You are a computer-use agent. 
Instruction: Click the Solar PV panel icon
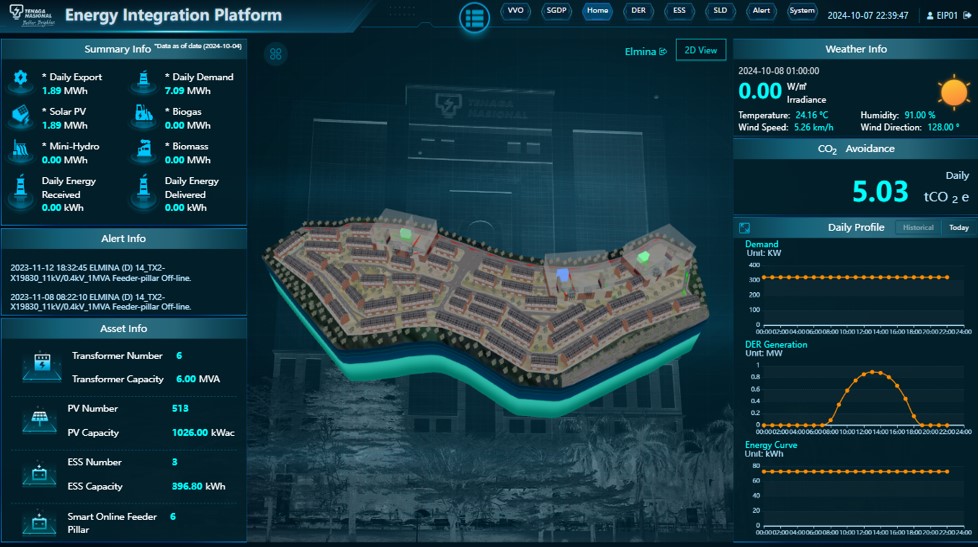(x=20, y=117)
